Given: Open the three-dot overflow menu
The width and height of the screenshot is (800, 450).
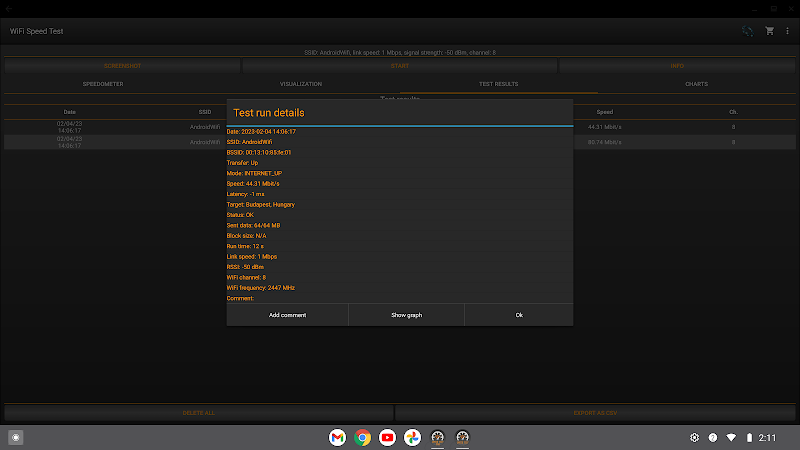Looking at the screenshot, I should (x=788, y=31).
